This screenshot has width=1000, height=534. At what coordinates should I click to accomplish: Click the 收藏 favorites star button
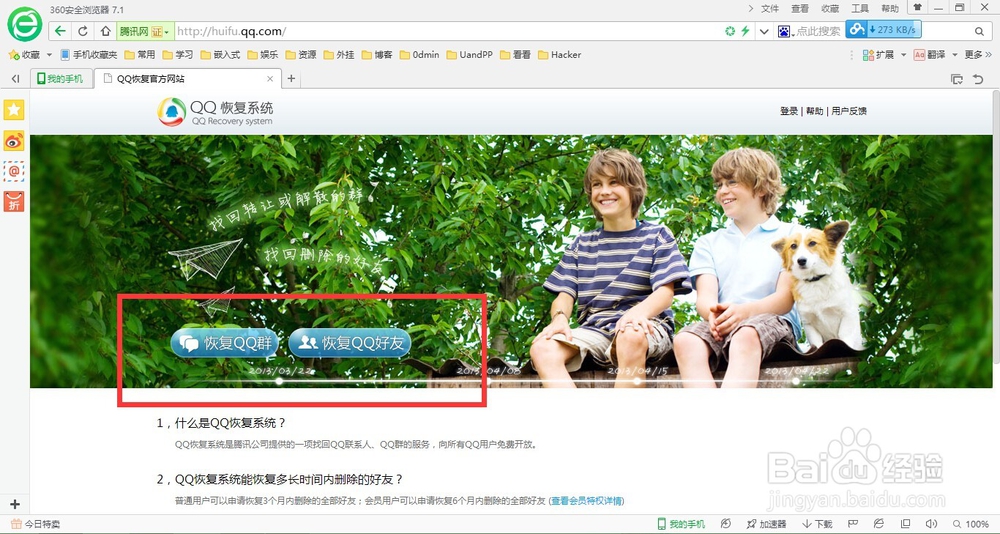click(x=24, y=55)
